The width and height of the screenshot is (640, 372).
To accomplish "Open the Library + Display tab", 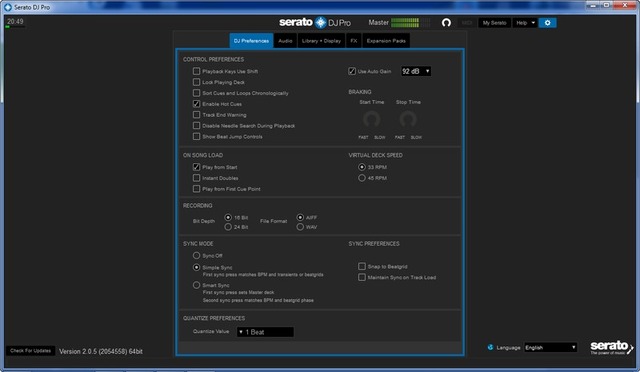I will pyautogui.click(x=321, y=41).
